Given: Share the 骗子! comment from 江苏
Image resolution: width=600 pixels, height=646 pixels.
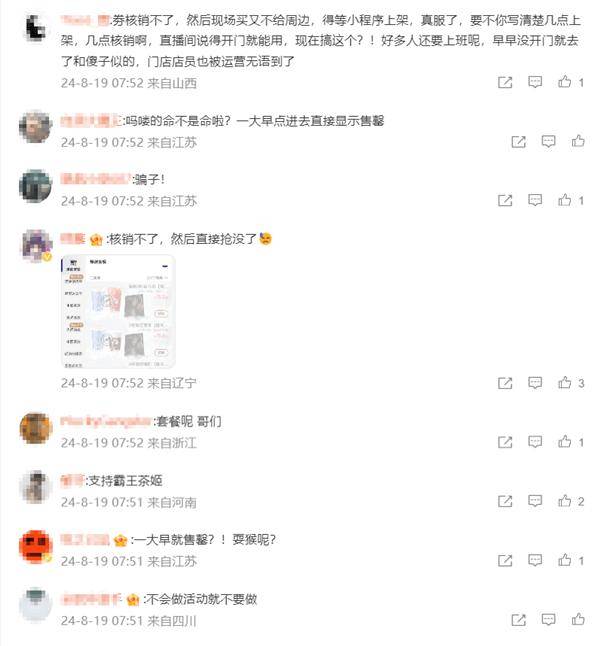Looking at the screenshot, I should pos(505,201).
